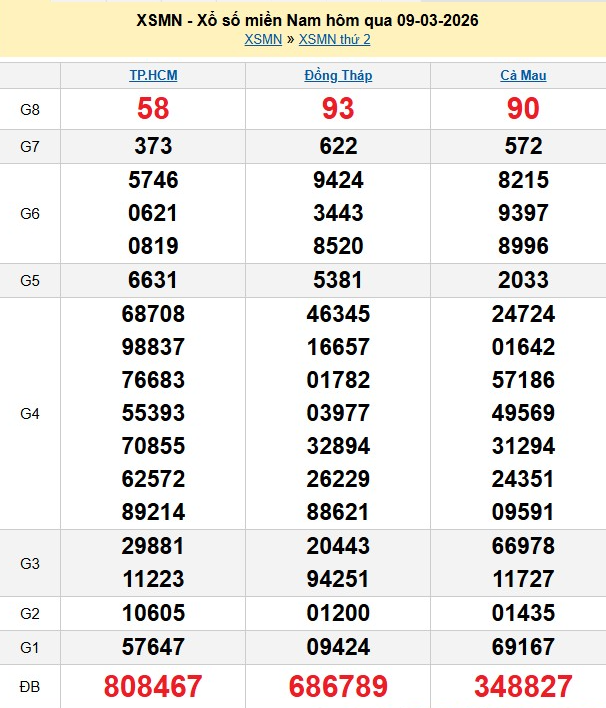Select the red G8 number 93
The image size is (606, 708).
click(338, 109)
